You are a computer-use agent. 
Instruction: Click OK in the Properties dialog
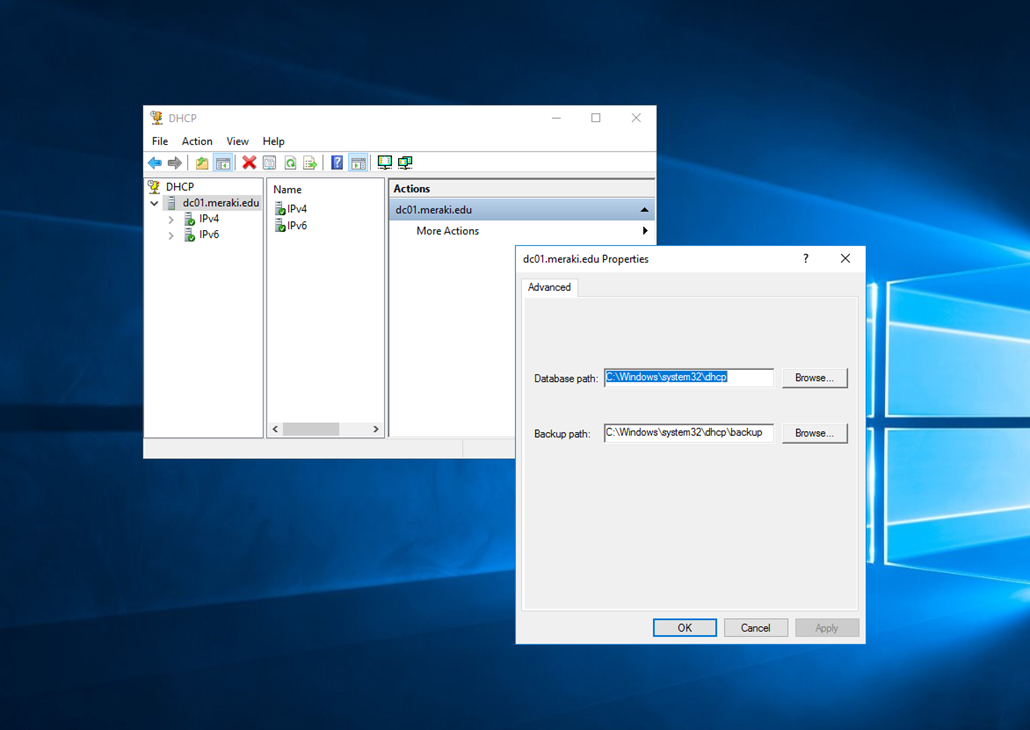click(x=684, y=627)
